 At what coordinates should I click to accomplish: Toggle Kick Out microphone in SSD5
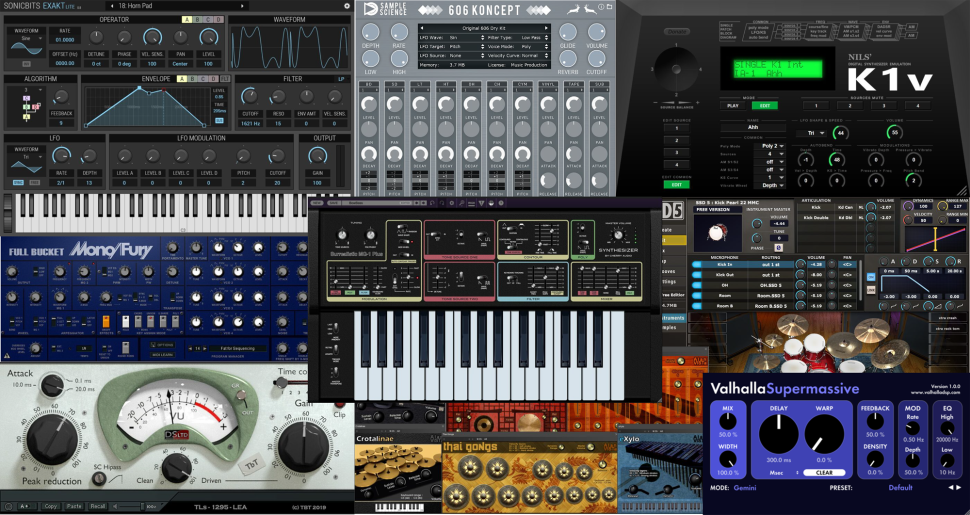tap(697, 275)
